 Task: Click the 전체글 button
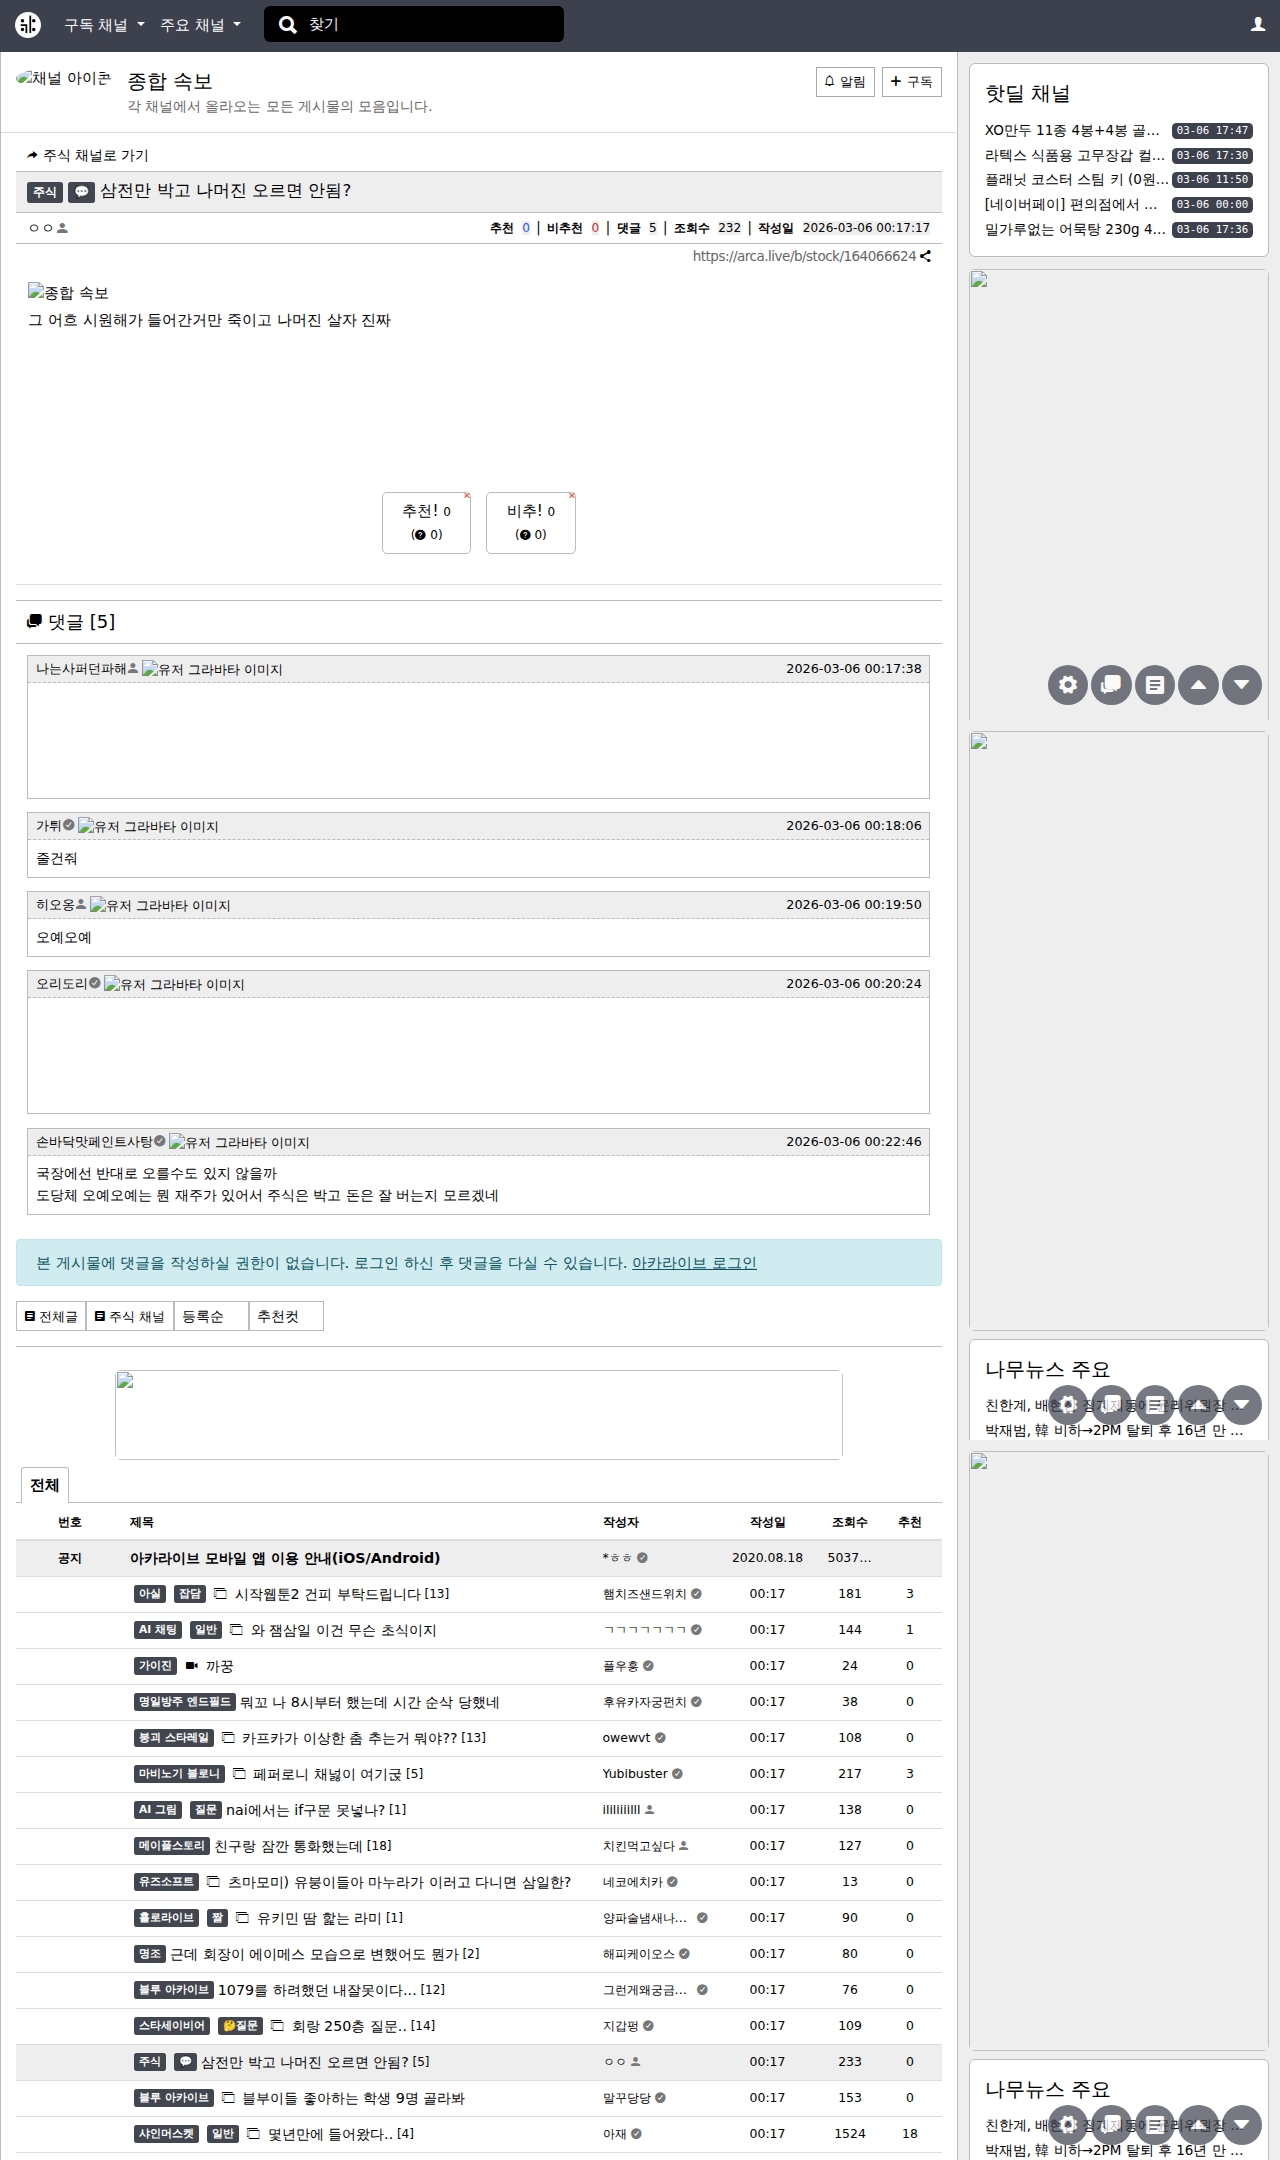51,1316
